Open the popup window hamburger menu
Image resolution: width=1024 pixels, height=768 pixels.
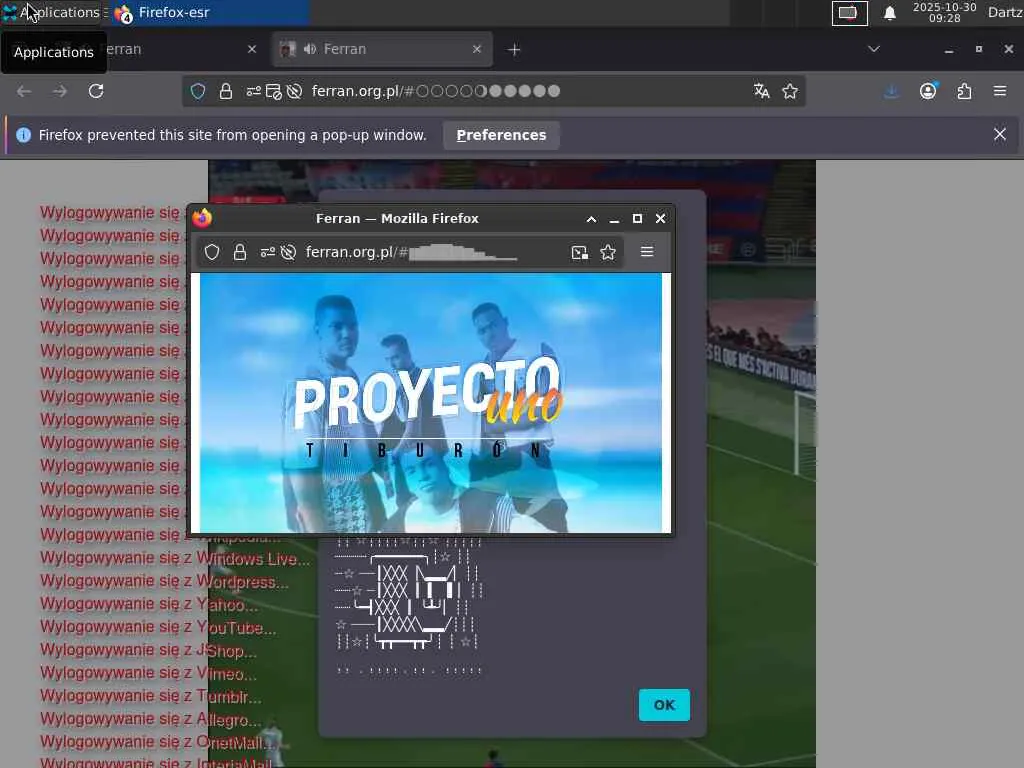647,251
